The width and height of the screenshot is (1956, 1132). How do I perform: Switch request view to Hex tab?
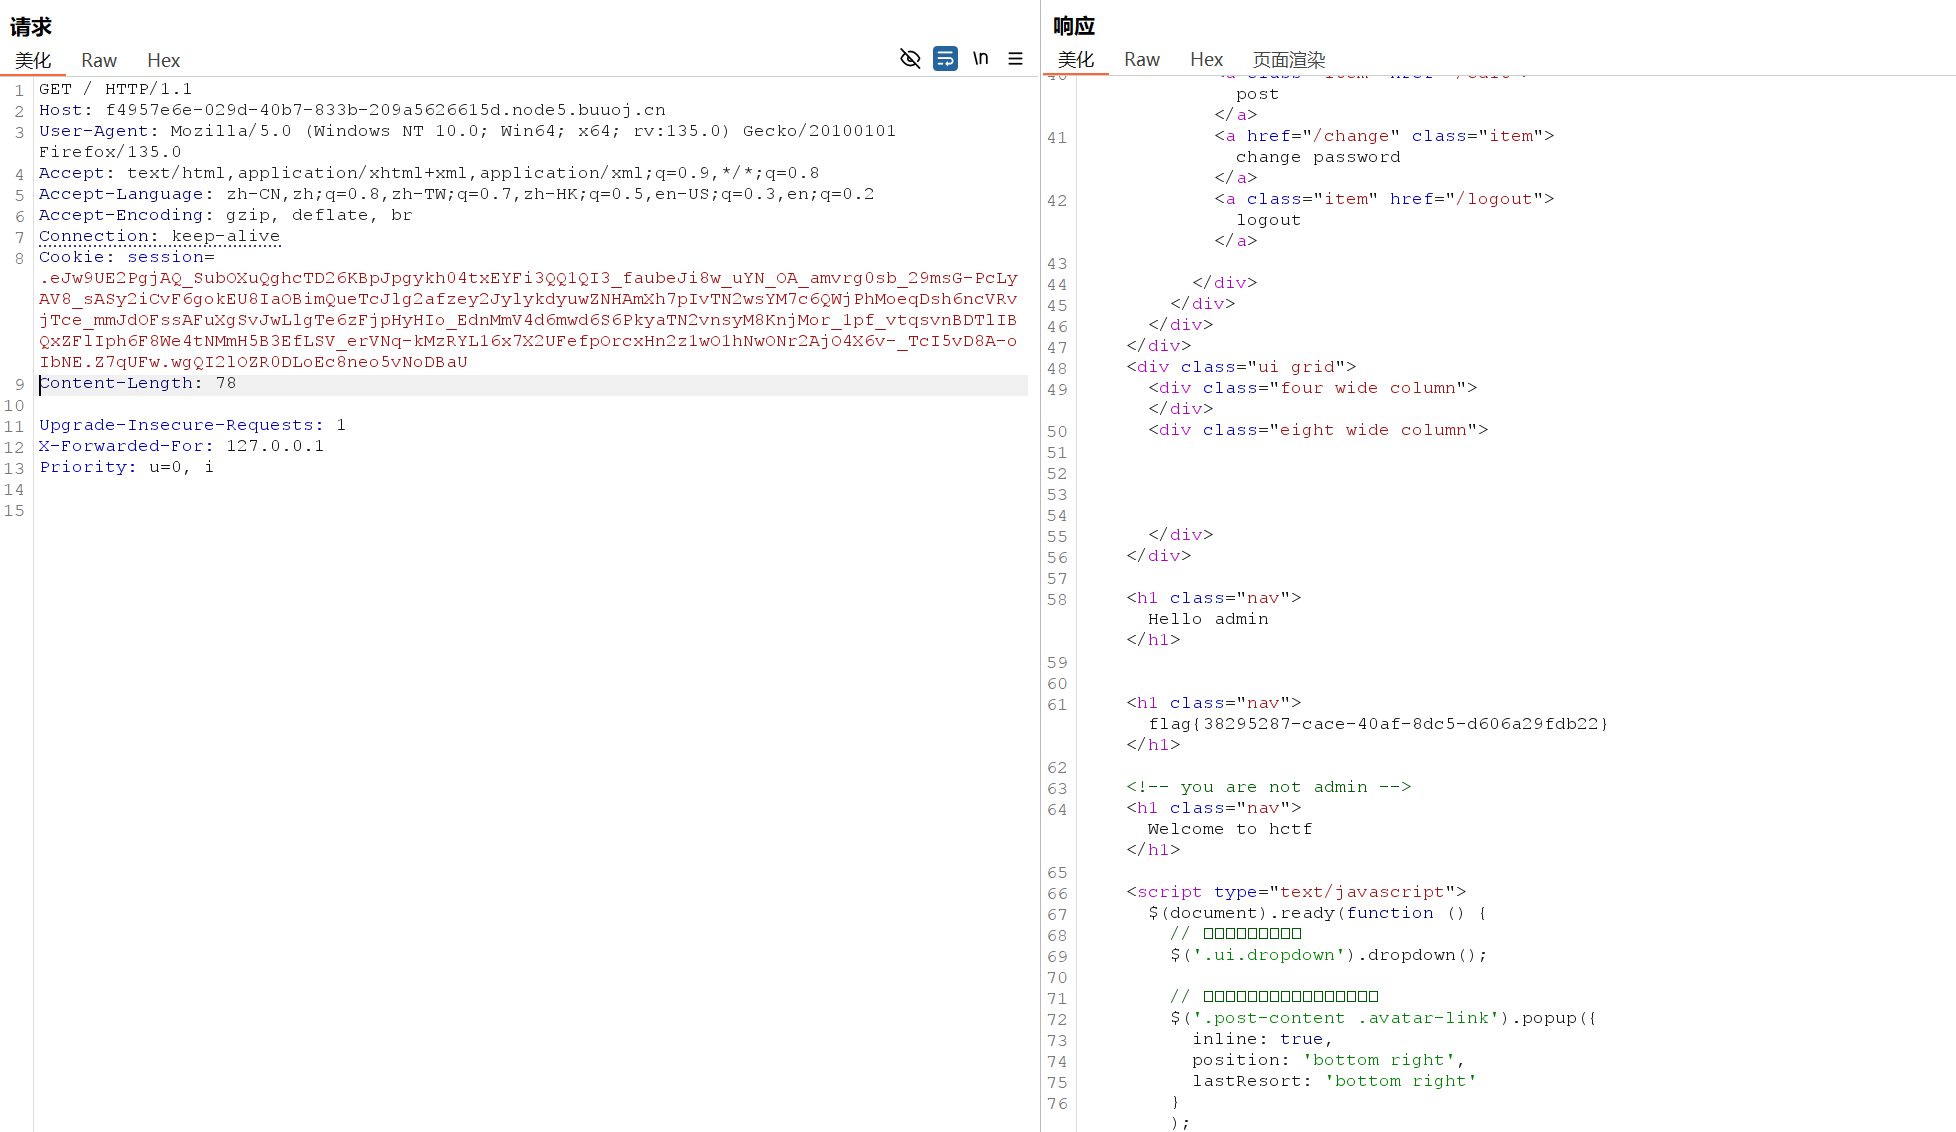163,61
